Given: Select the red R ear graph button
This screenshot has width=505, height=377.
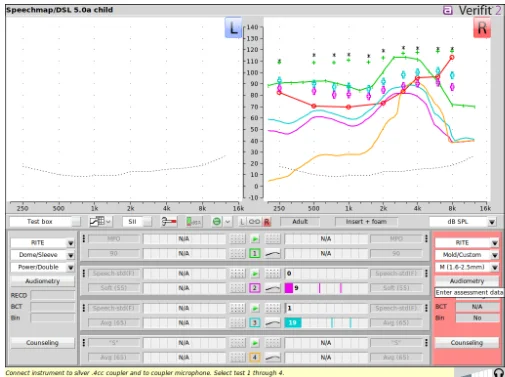Looking at the screenshot, I should [482, 28].
